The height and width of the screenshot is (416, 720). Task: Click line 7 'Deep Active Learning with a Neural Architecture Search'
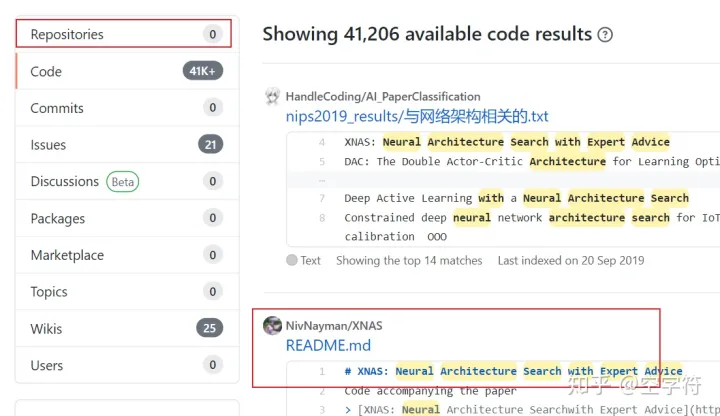click(517, 198)
